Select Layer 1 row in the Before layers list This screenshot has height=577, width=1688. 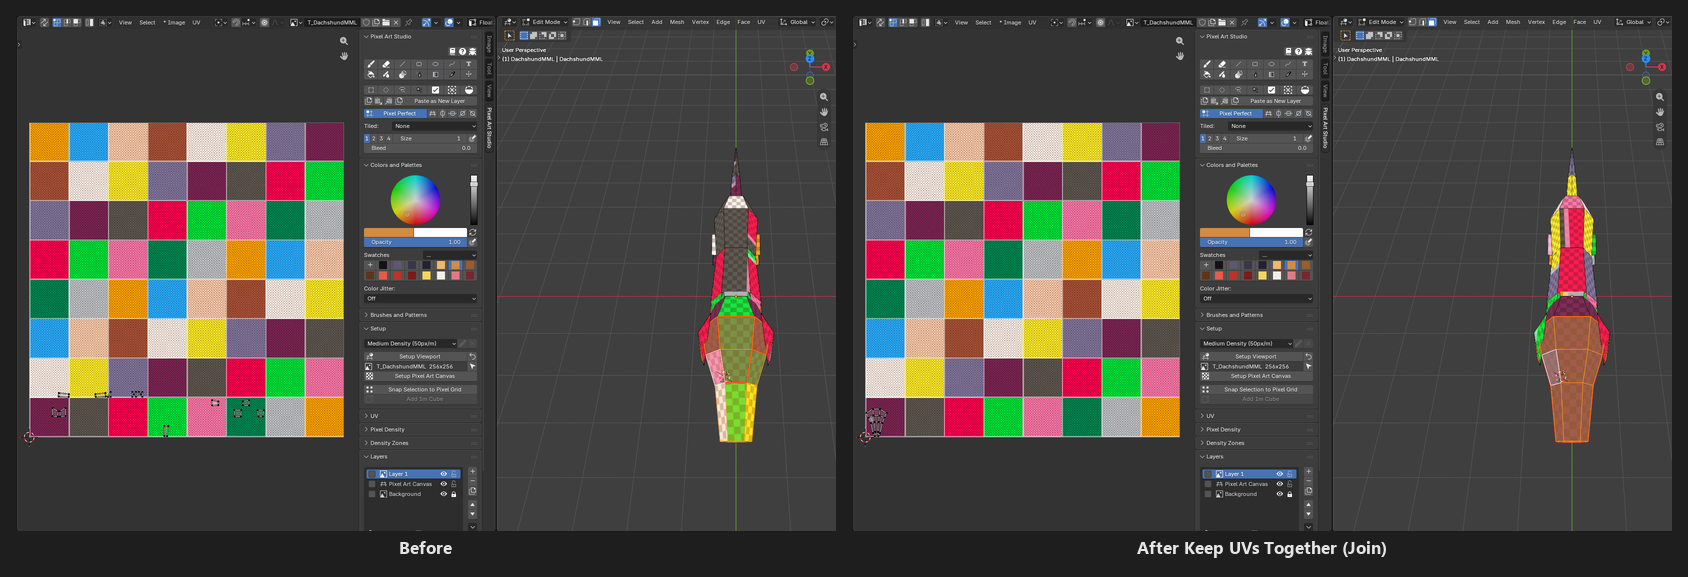tap(412, 474)
